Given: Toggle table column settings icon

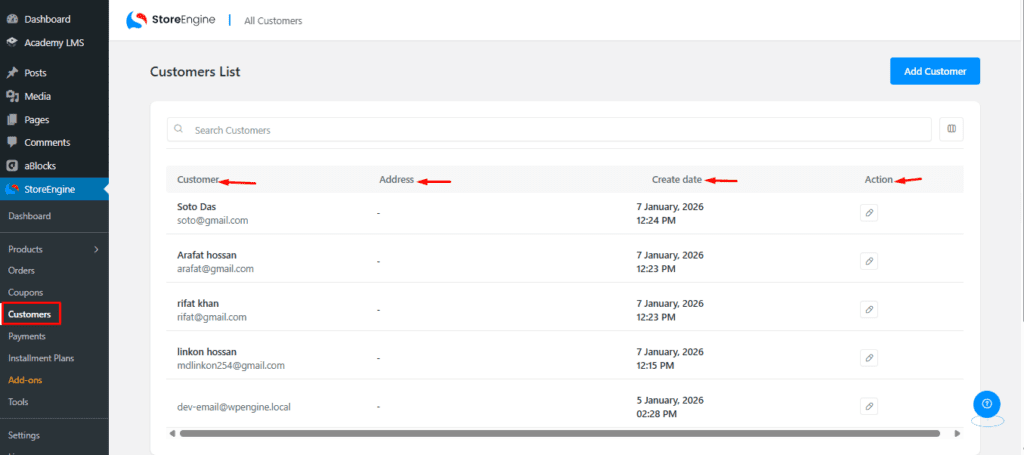Looking at the screenshot, I should (952, 129).
